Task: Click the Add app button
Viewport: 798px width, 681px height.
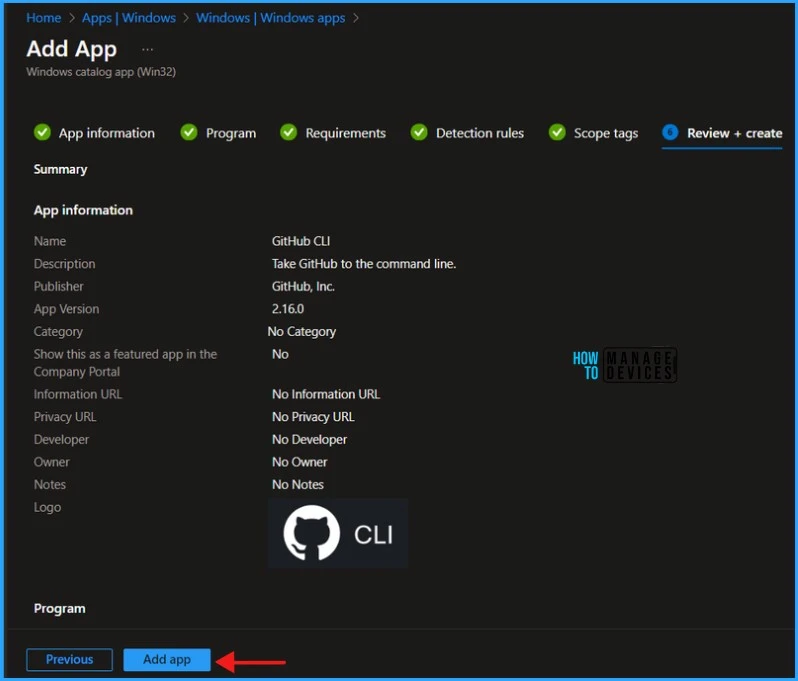Action: [166, 659]
